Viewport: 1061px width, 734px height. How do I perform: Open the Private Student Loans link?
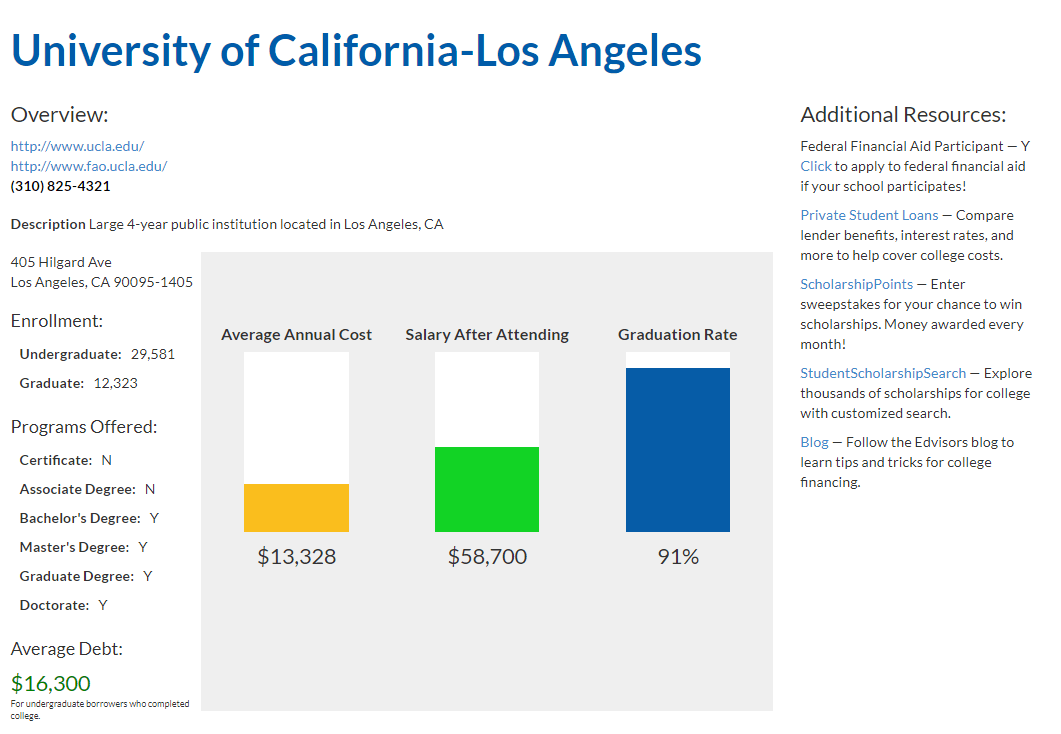(x=869, y=215)
